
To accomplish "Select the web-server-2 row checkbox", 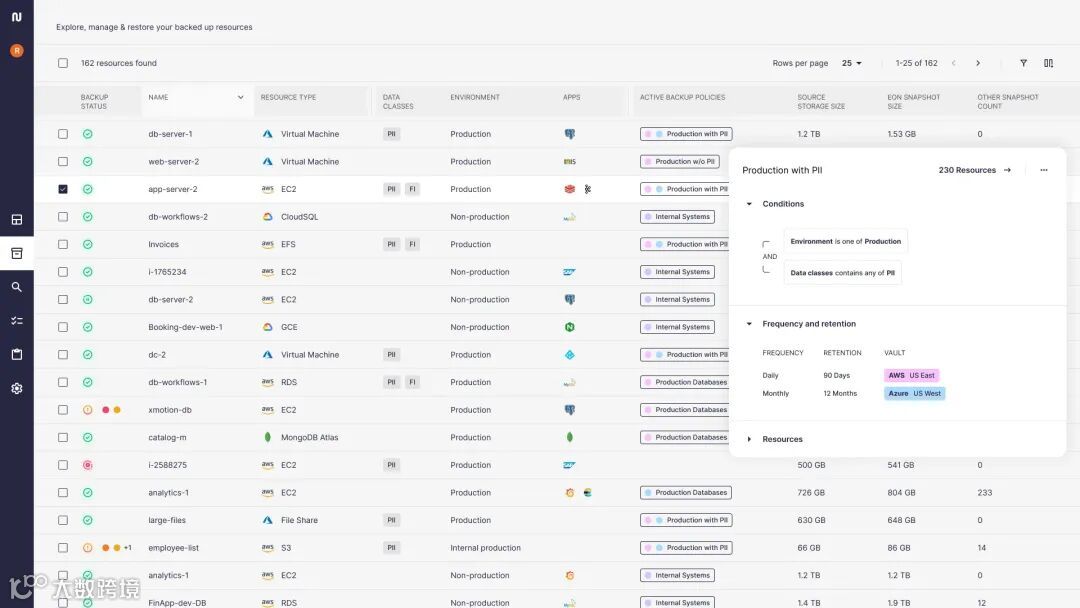I will [63, 162].
